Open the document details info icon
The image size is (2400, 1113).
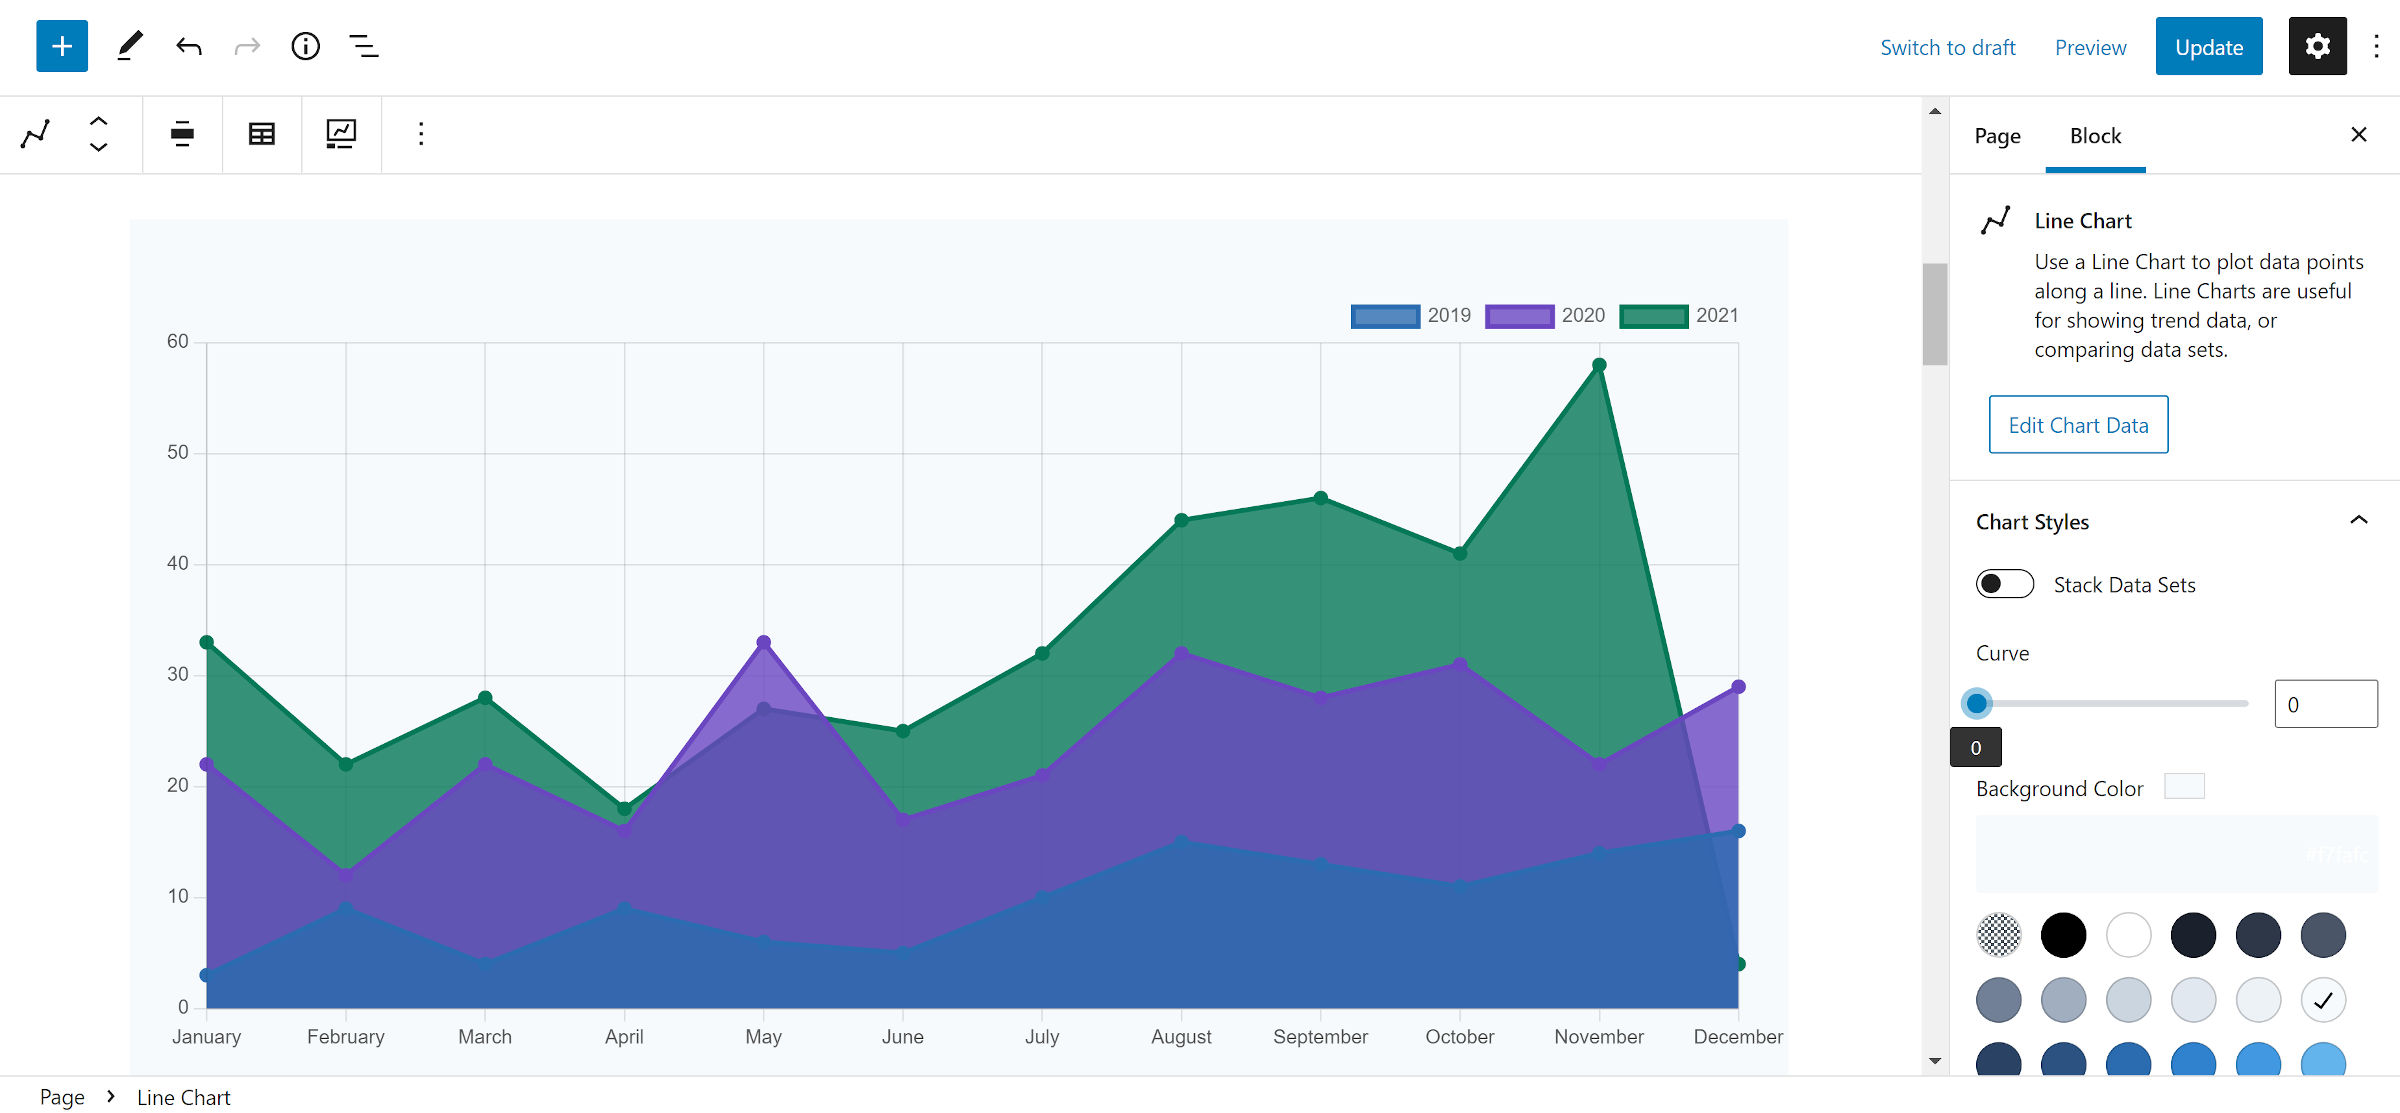[x=305, y=46]
